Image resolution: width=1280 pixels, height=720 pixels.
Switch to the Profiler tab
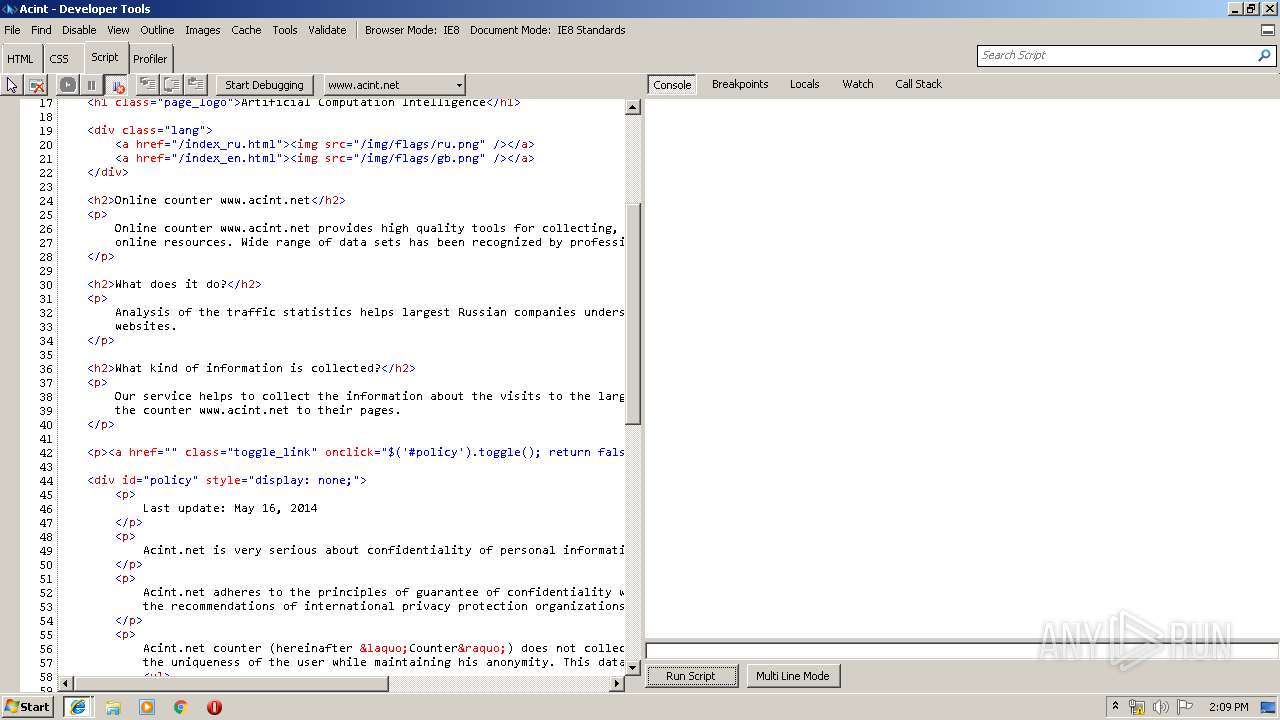click(150, 59)
